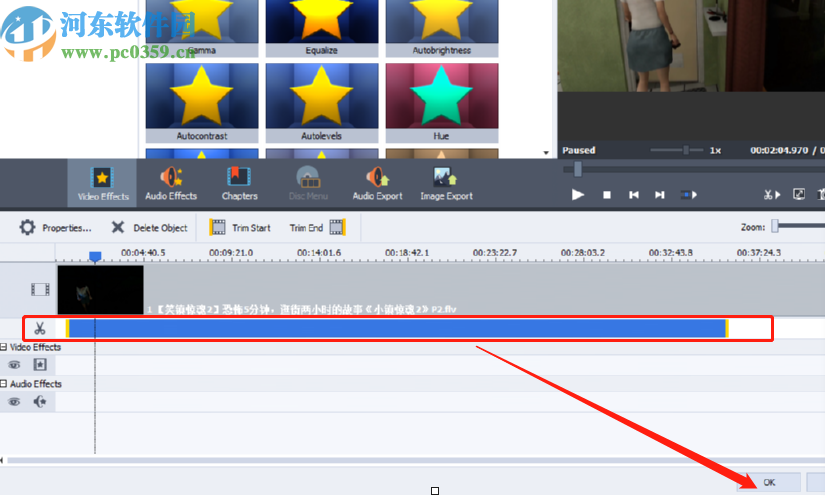The width and height of the screenshot is (825, 496).
Task: Open the Audio Export tab
Action: (x=377, y=183)
